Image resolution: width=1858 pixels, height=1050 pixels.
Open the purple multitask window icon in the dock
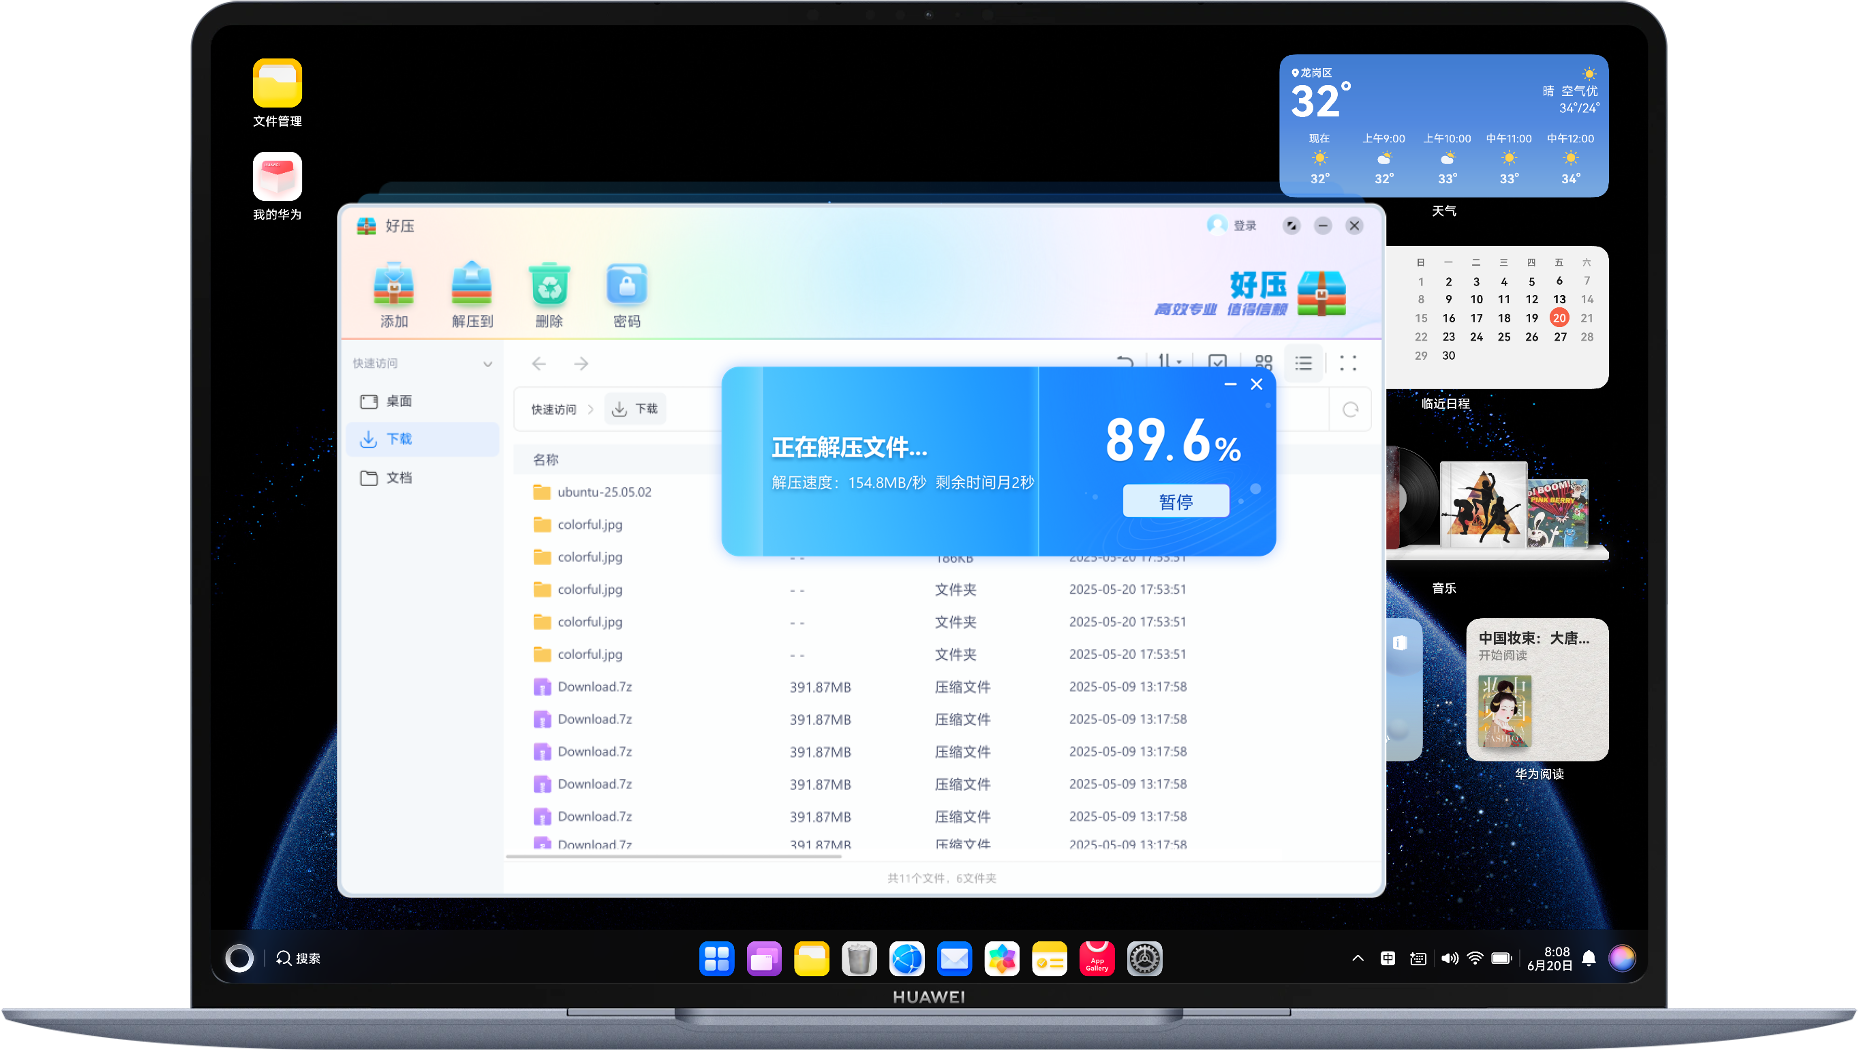pos(764,959)
